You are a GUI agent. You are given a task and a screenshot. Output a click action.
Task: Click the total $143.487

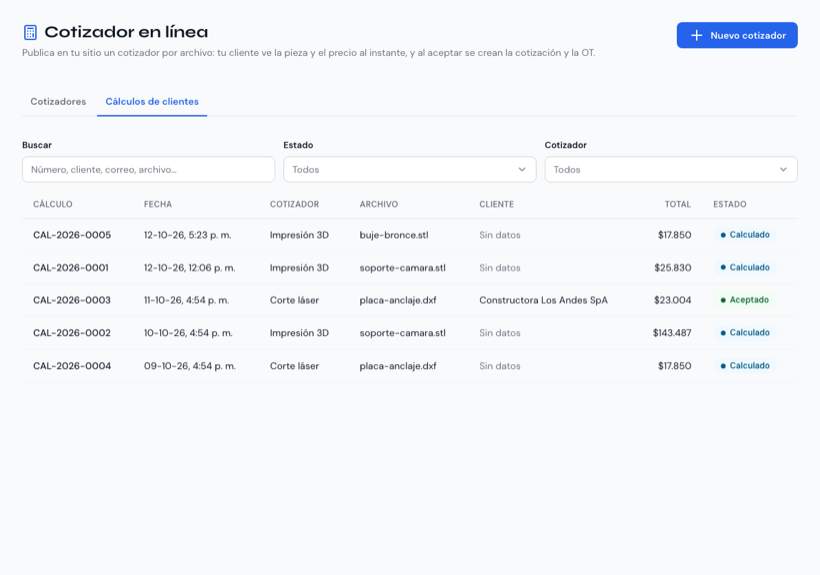pos(672,333)
